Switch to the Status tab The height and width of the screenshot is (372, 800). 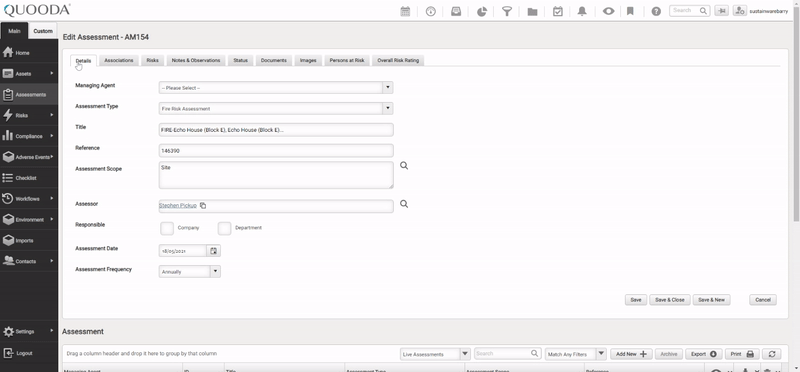pos(240,60)
